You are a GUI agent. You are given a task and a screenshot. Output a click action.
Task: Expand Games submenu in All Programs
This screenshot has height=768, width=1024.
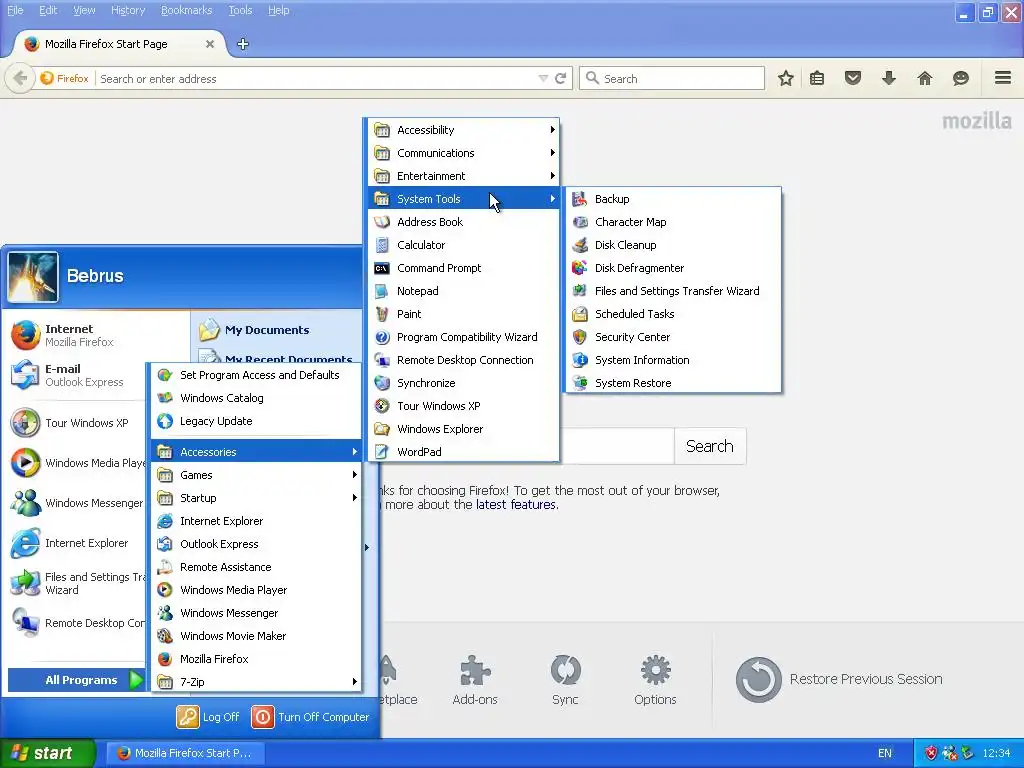click(257, 475)
